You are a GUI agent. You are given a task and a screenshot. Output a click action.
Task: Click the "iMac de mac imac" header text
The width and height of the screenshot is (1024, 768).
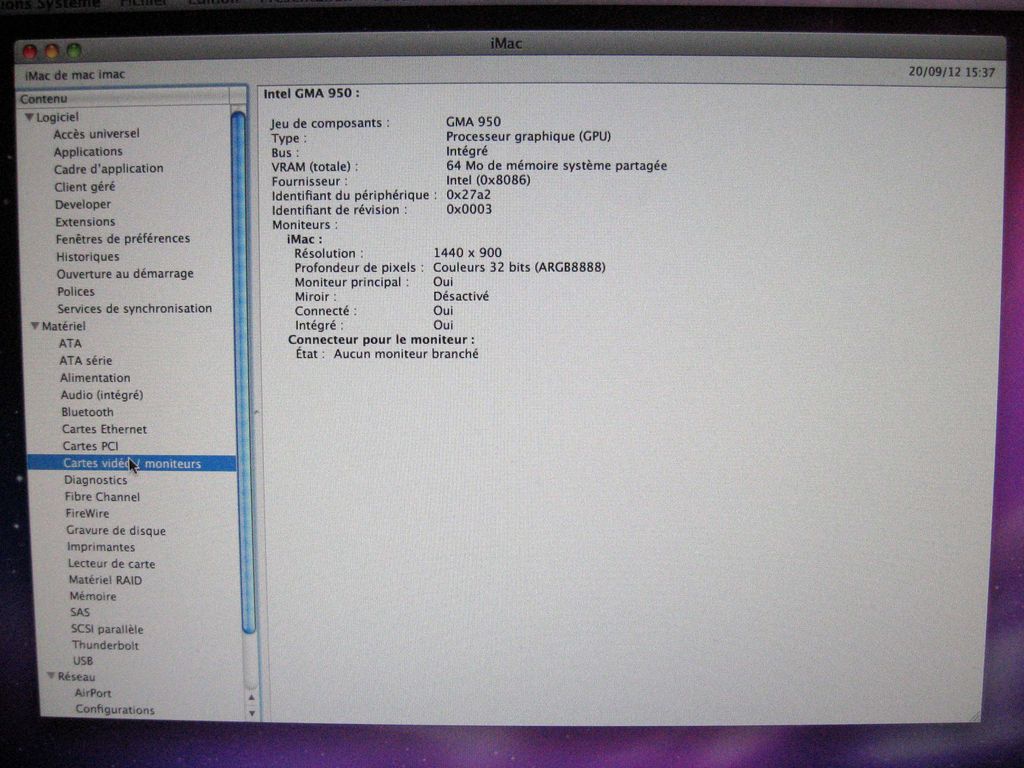pos(74,75)
